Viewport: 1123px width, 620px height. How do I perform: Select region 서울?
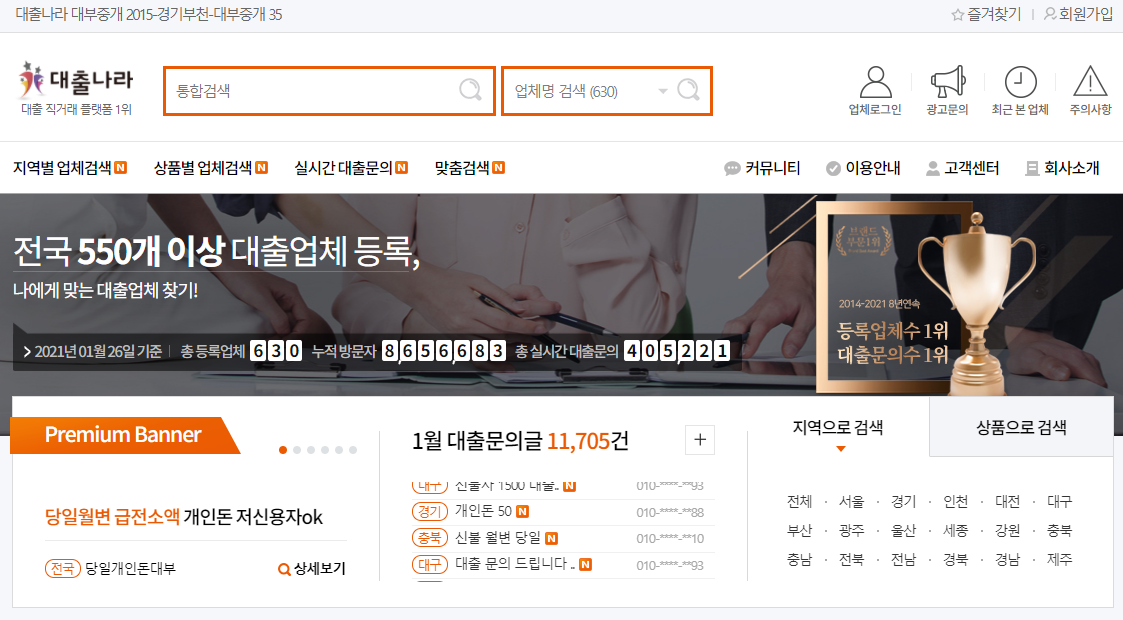[852, 501]
